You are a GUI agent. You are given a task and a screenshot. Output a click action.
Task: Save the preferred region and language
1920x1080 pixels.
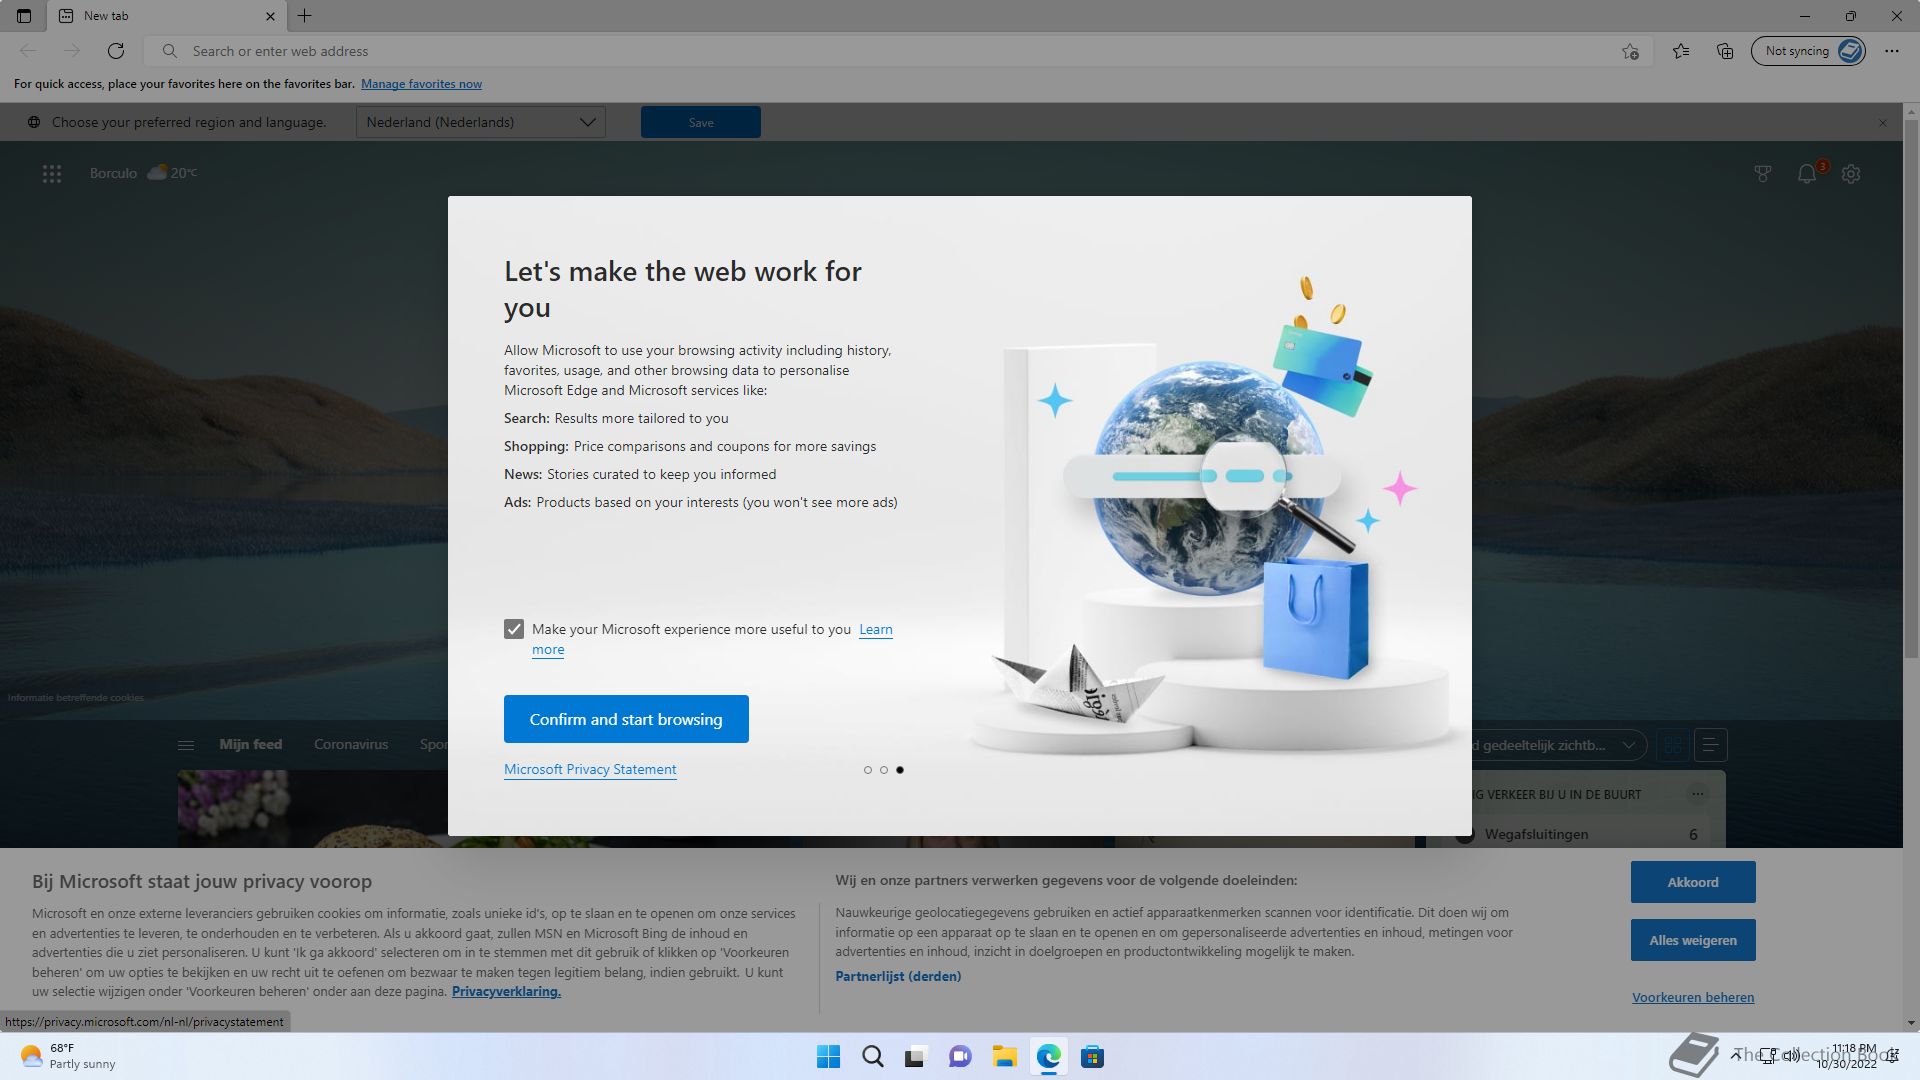[700, 122]
